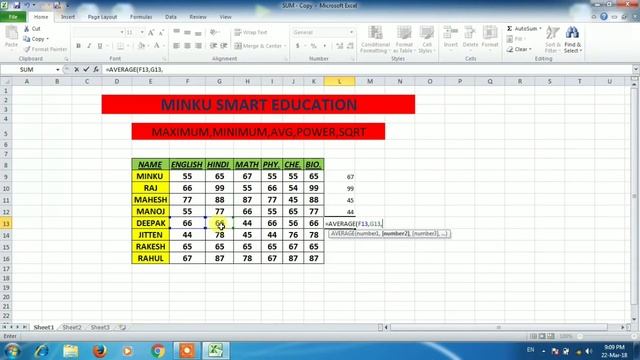Expand the formula bar
The image size is (640, 360).
(x=636, y=70)
